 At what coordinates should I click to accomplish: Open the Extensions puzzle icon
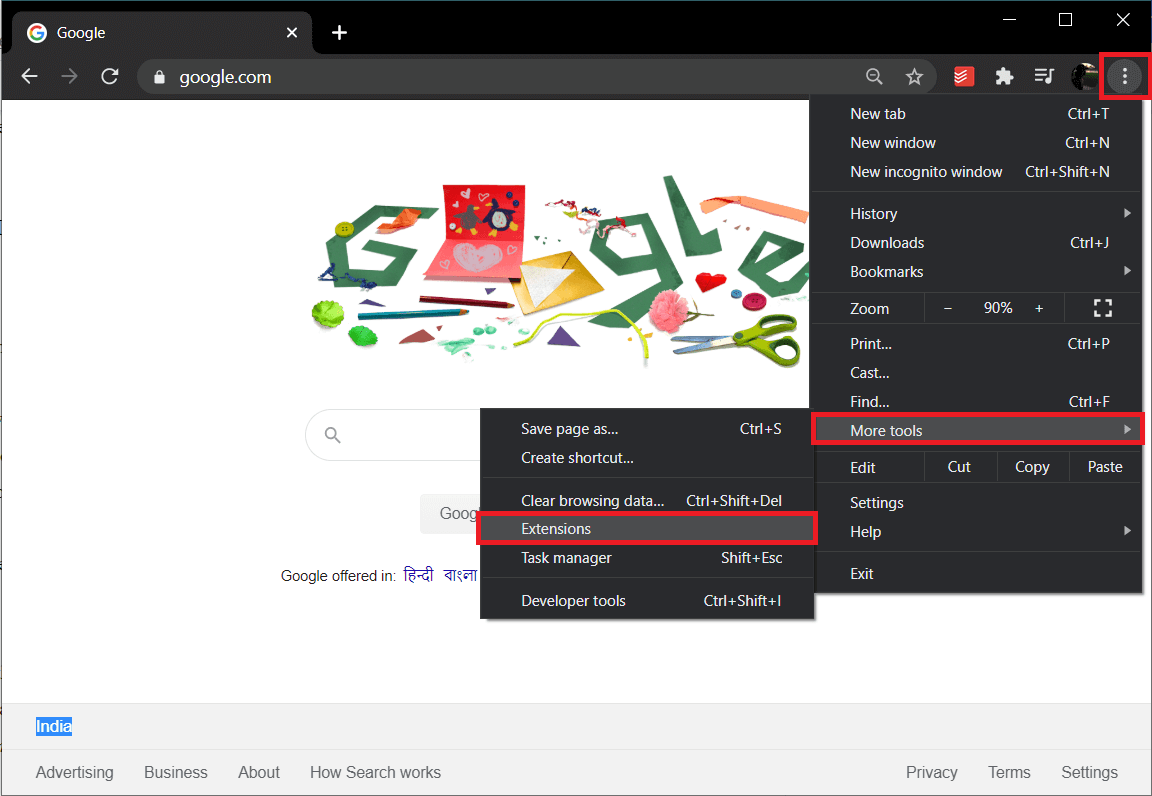(x=1004, y=76)
